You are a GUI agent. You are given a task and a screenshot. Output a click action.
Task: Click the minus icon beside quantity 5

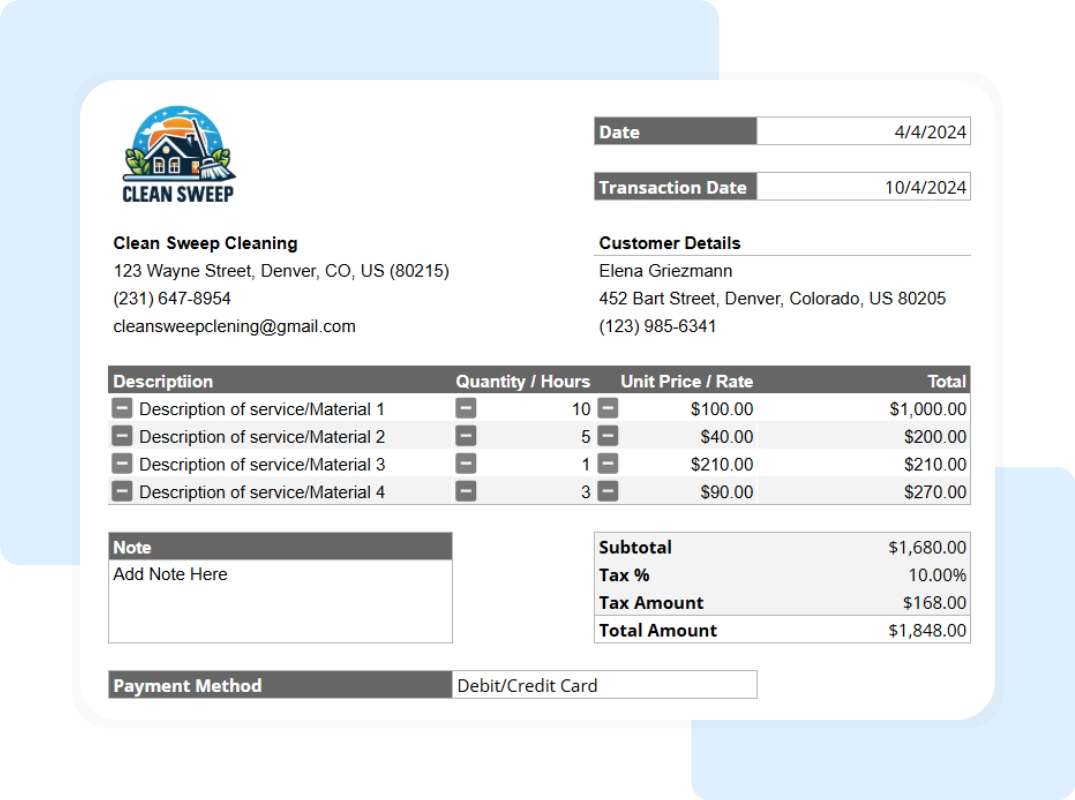pos(464,436)
